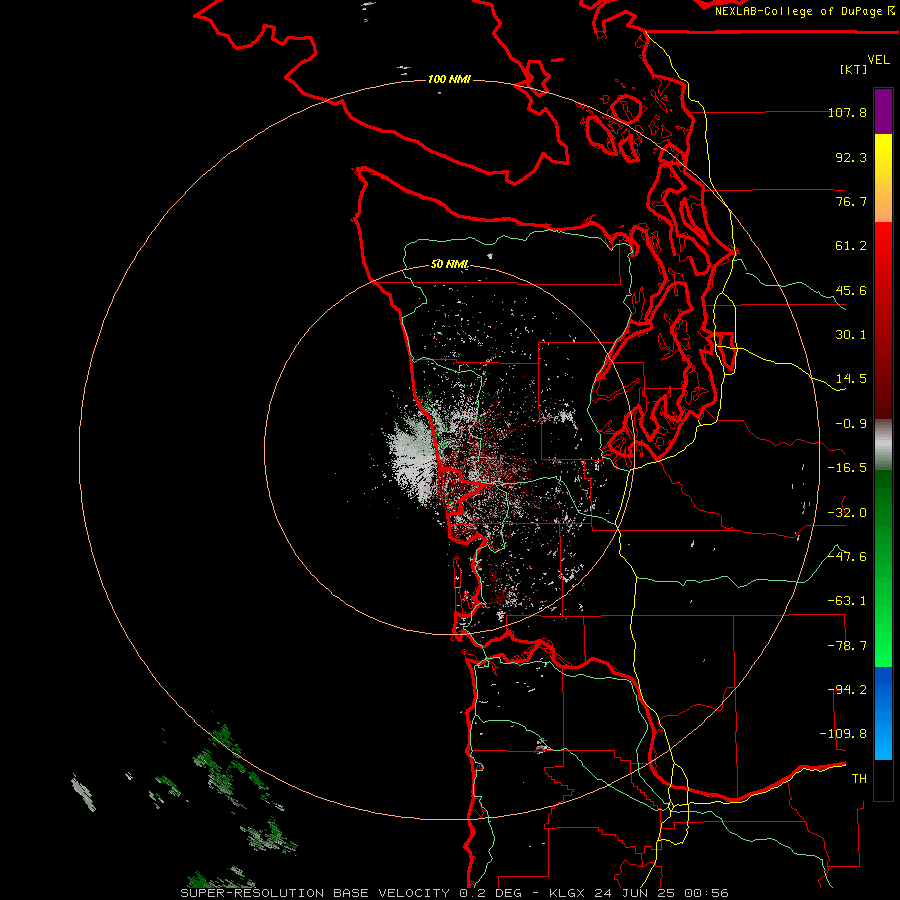Screen dimensions: 900x900
Task: Click the 50 NMI range ring label
Action: [449, 265]
